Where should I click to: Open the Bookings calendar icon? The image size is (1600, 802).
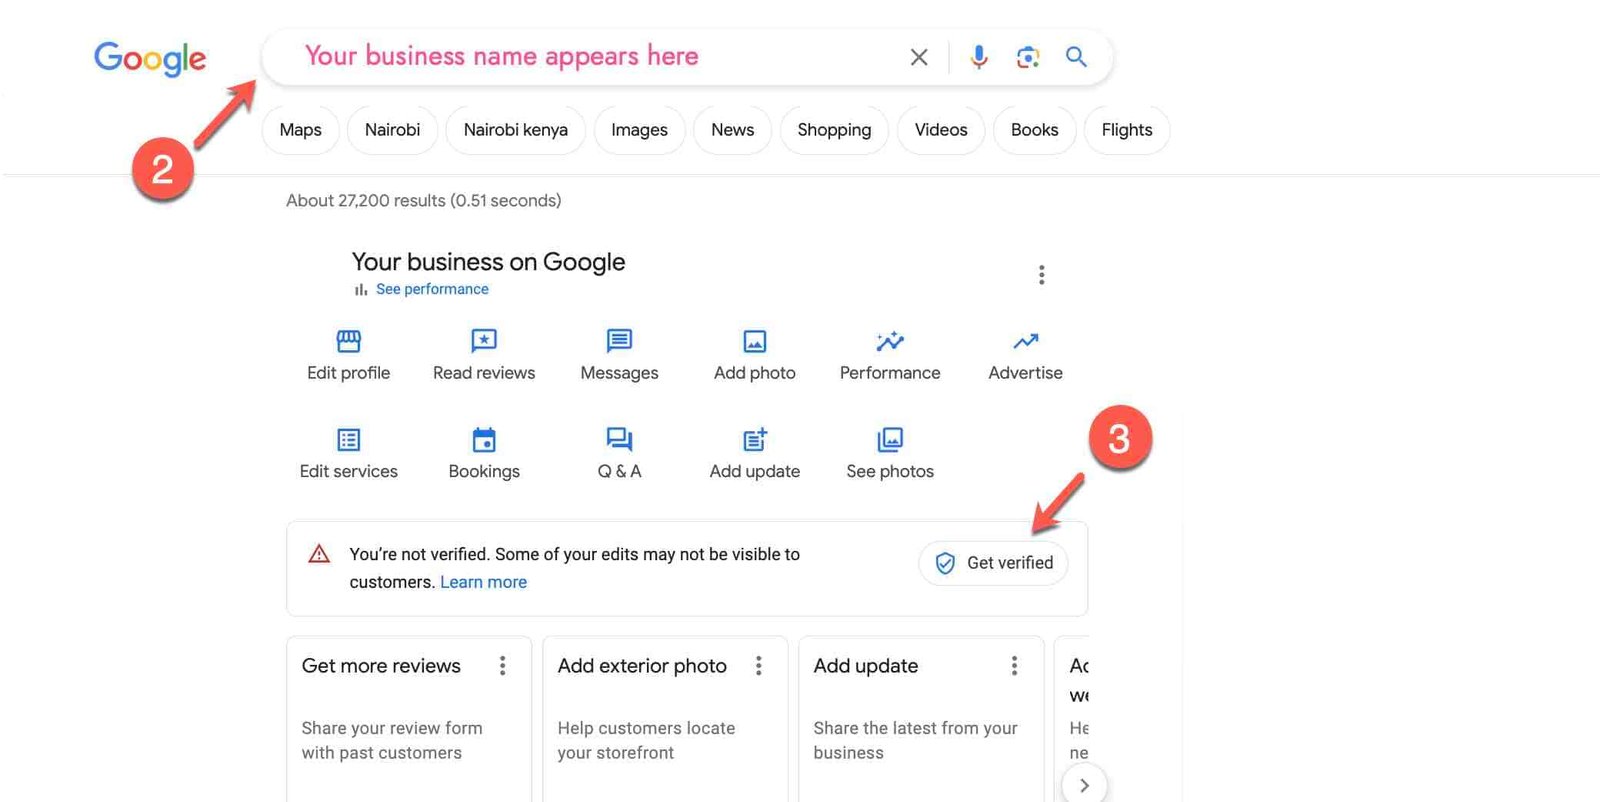(x=484, y=440)
